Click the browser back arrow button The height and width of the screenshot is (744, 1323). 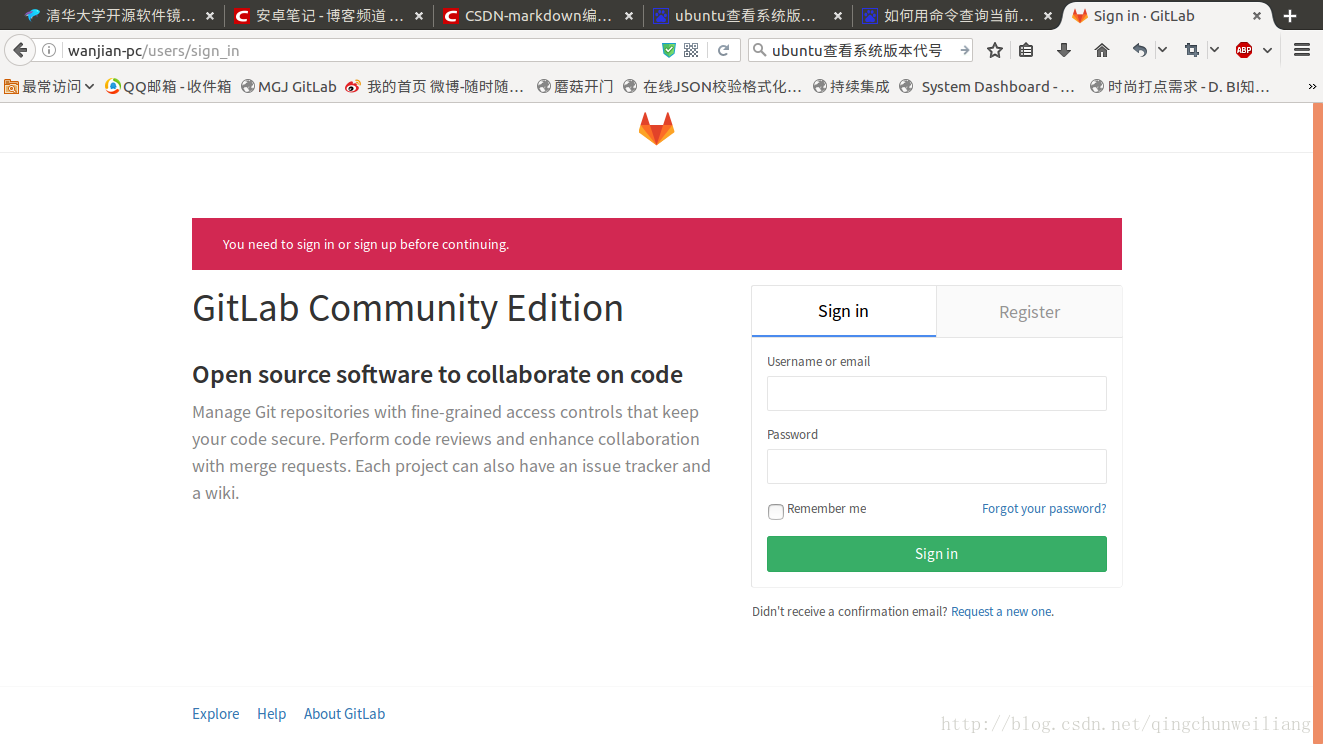tap(20, 50)
